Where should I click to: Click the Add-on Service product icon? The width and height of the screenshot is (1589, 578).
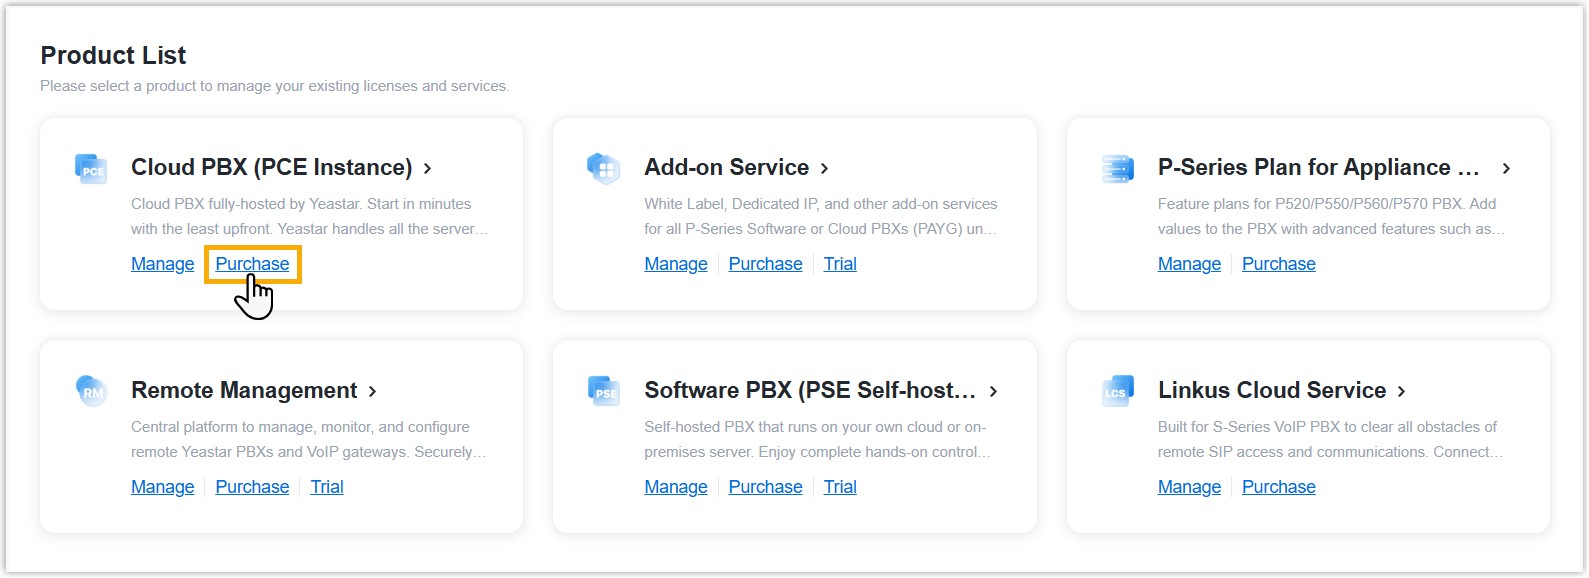[604, 168]
